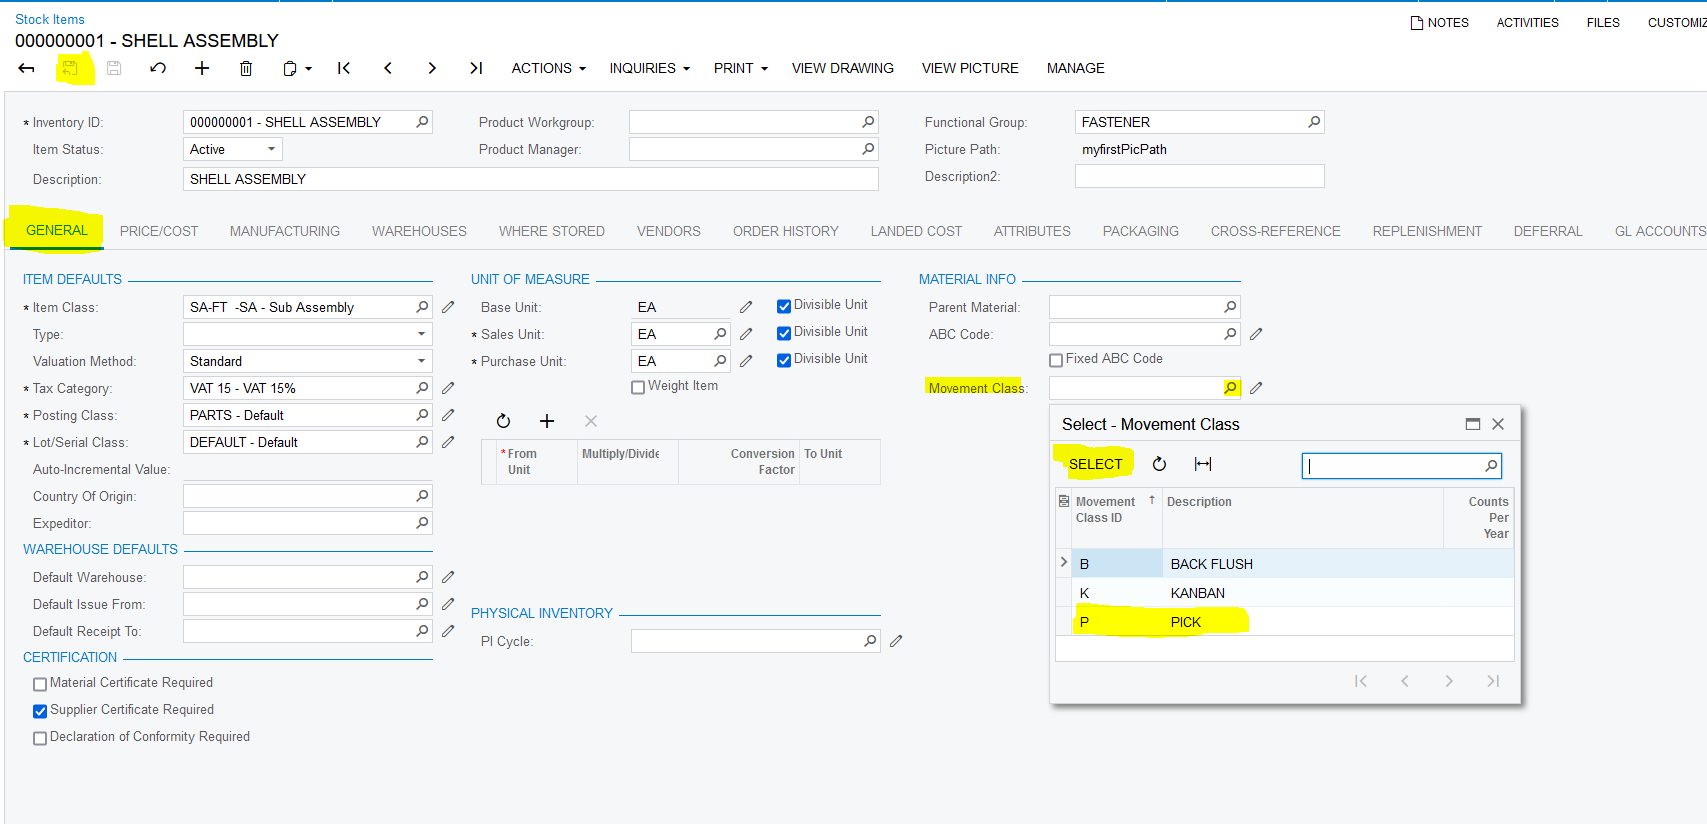This screenshot has height=824, width=1707.
Task: Enable the Weight Item checkbox
Action: click(x=638, y=387)
